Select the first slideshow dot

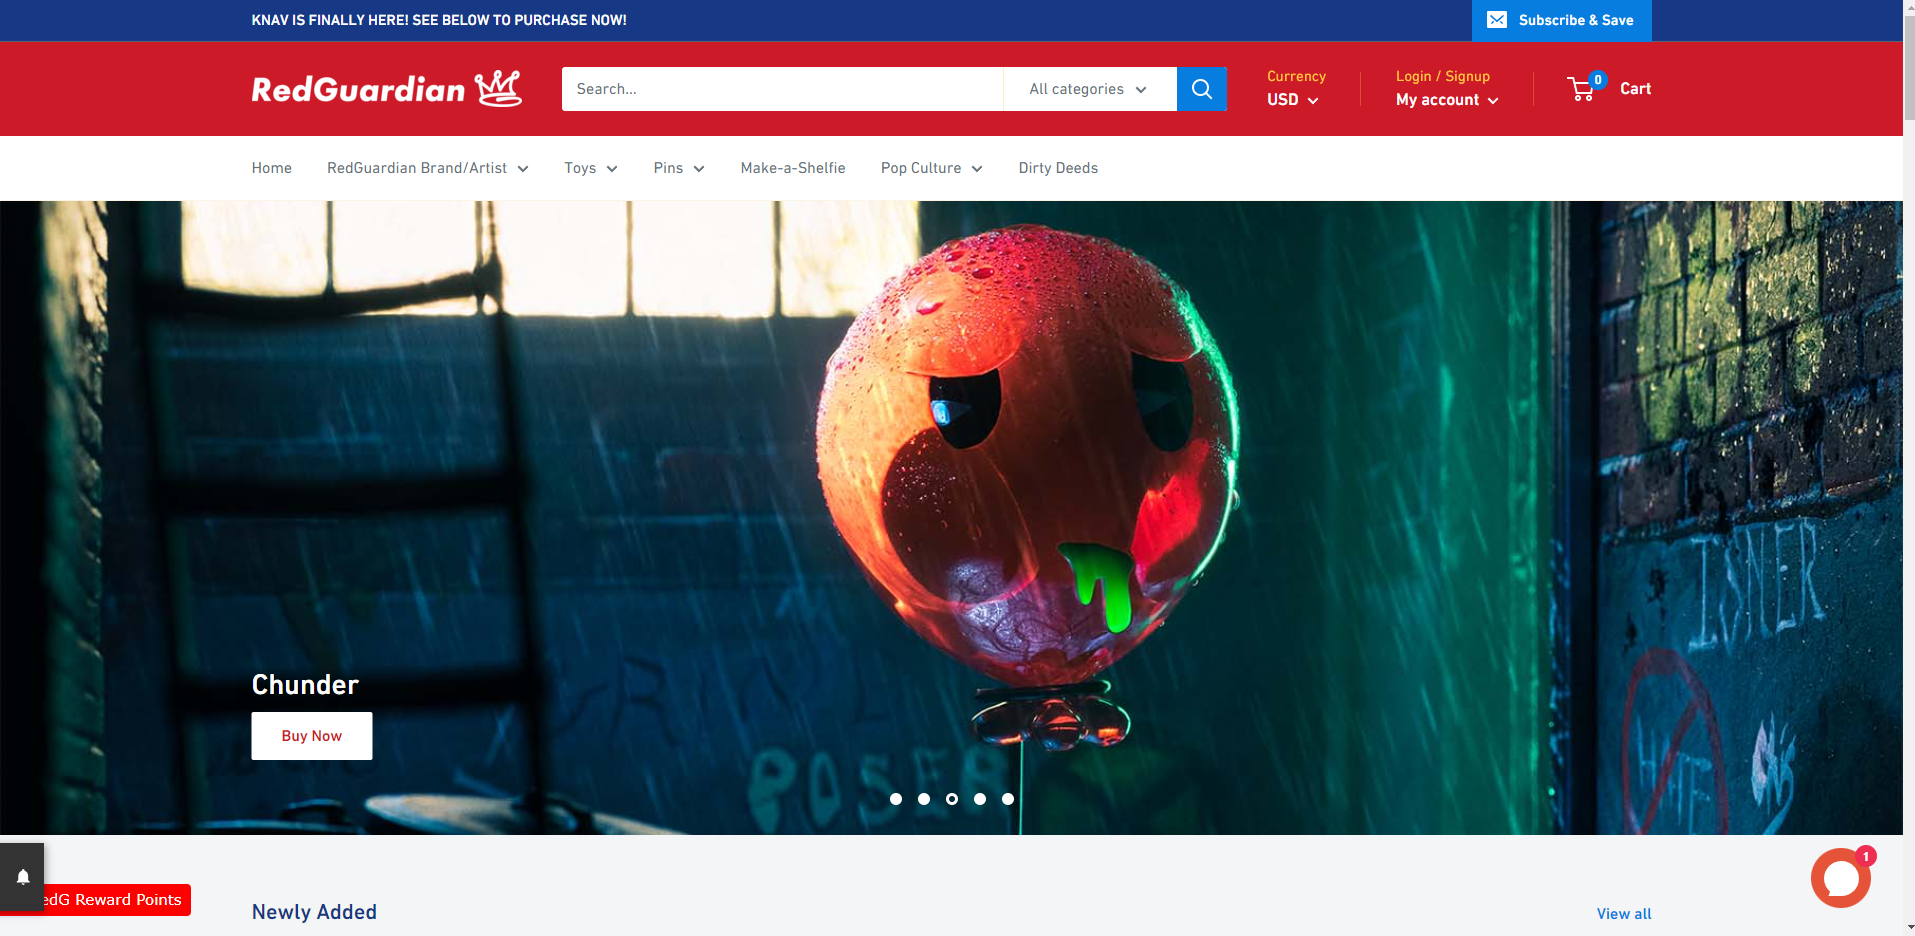(x=896, y=799)
